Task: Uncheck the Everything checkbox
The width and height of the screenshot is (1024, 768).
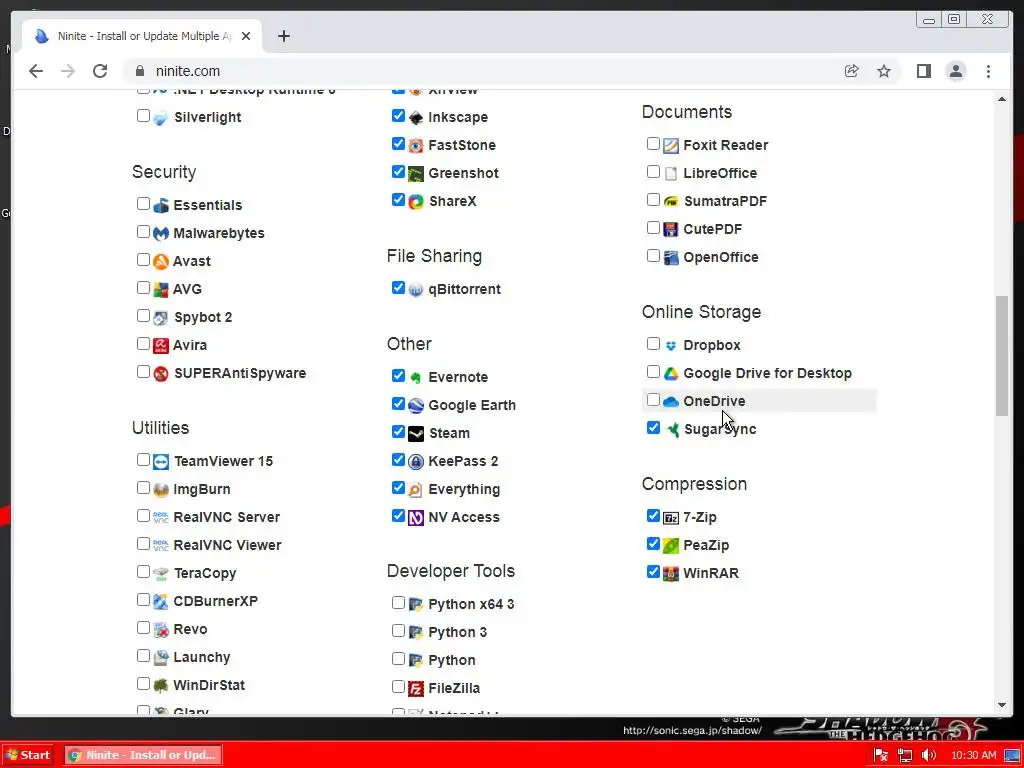Action: click(x=398, y=488)
